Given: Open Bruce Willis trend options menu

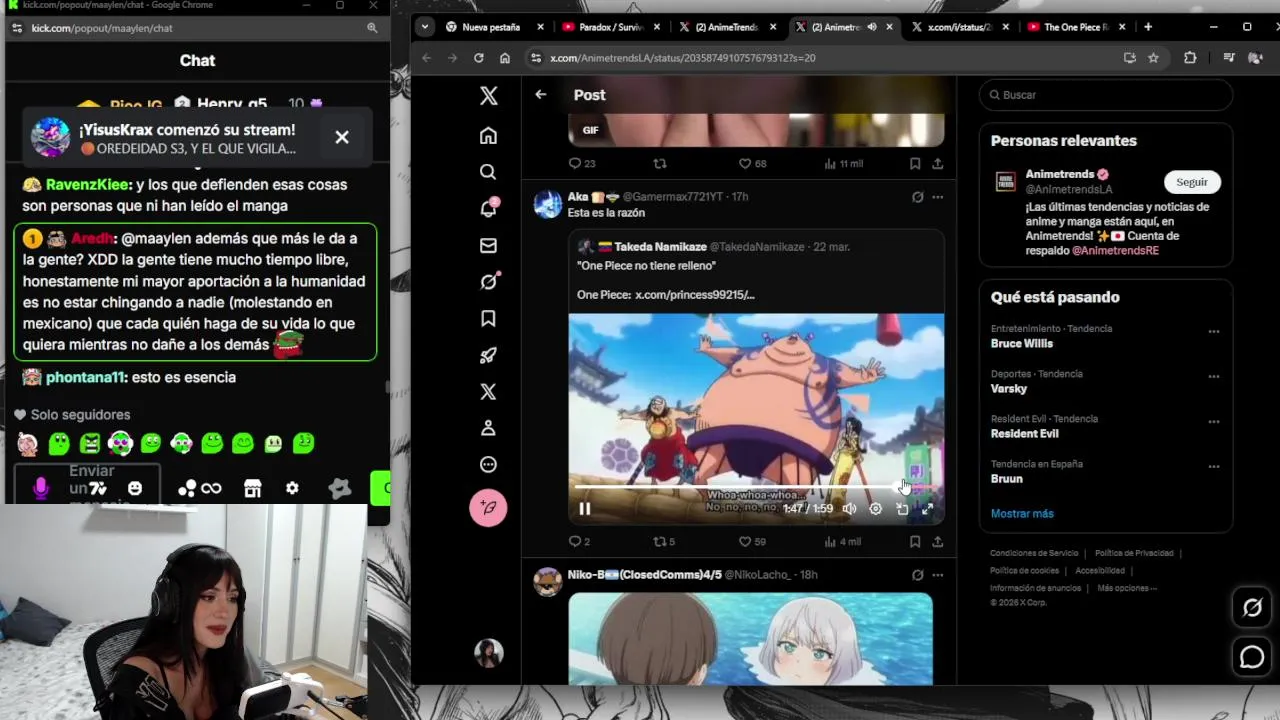Looking at the screenshot, I should pyautogui.click(x=1213, y=331).
